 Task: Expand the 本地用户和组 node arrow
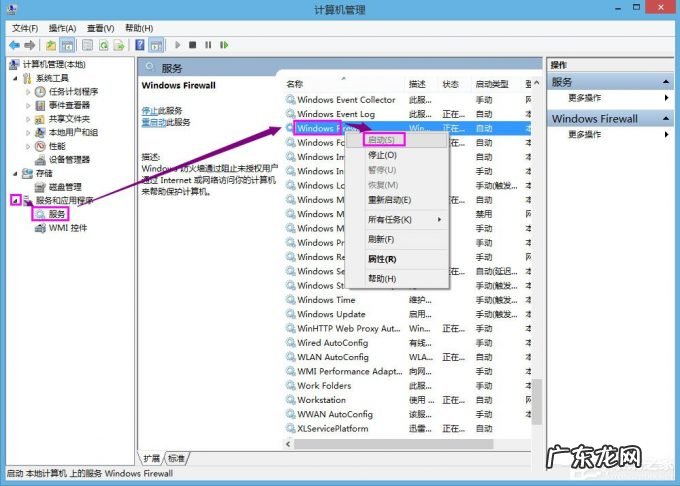(28, 132)
